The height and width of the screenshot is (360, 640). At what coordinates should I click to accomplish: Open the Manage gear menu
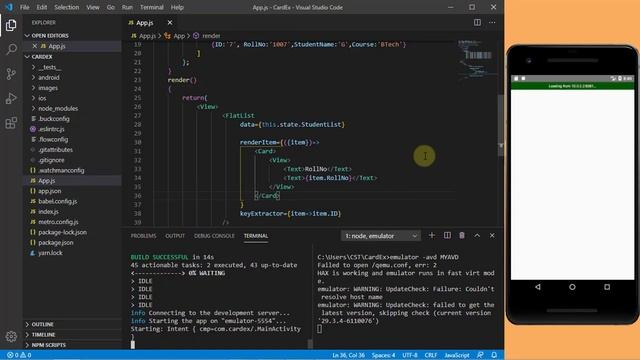point(11,336)
